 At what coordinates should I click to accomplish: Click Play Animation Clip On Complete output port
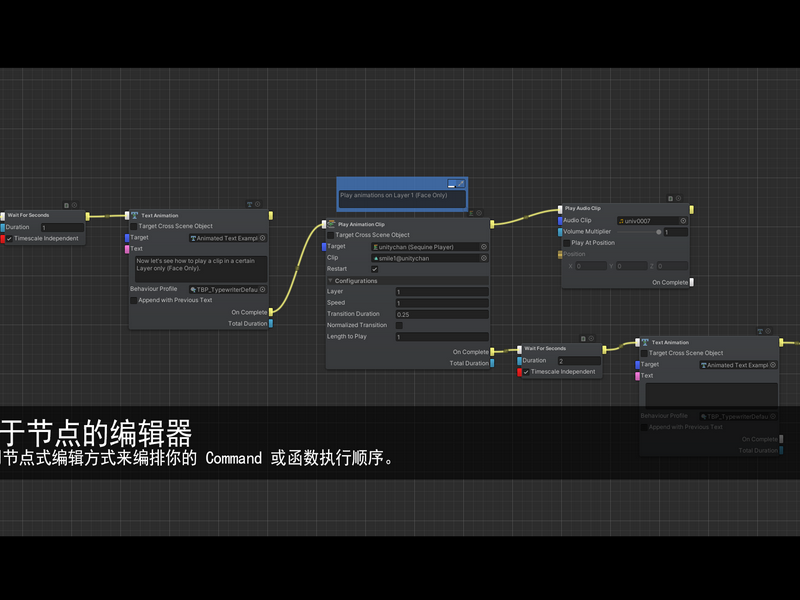coord(492,352)
